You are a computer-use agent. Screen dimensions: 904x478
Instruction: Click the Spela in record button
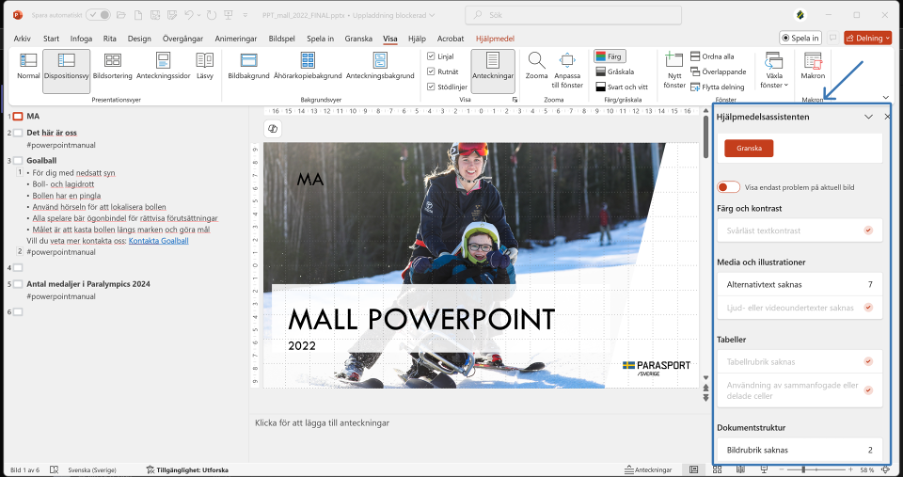pyautogui.click(x=800, y=38)
